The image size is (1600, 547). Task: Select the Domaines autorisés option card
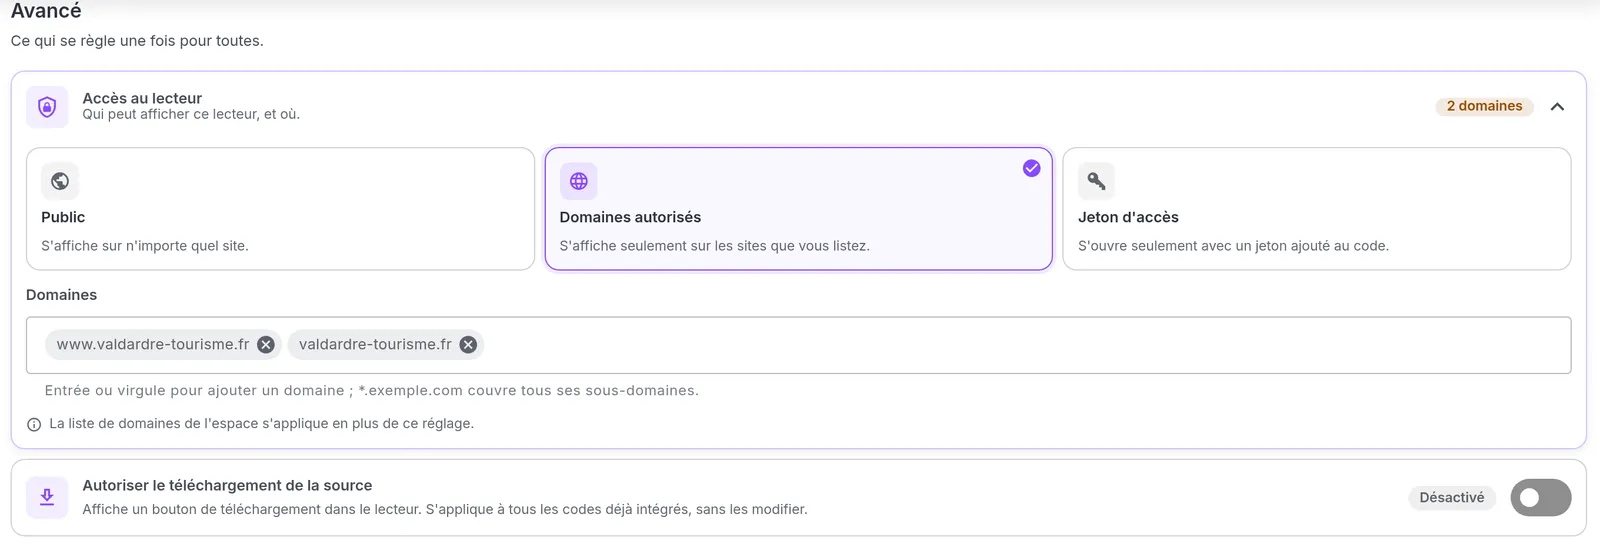[798, 209]
